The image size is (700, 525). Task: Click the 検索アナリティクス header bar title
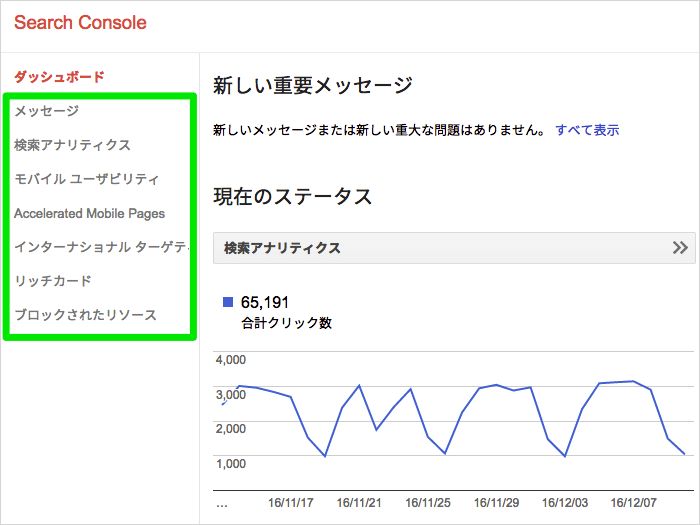pyautogui.click(x=282, y=248)
